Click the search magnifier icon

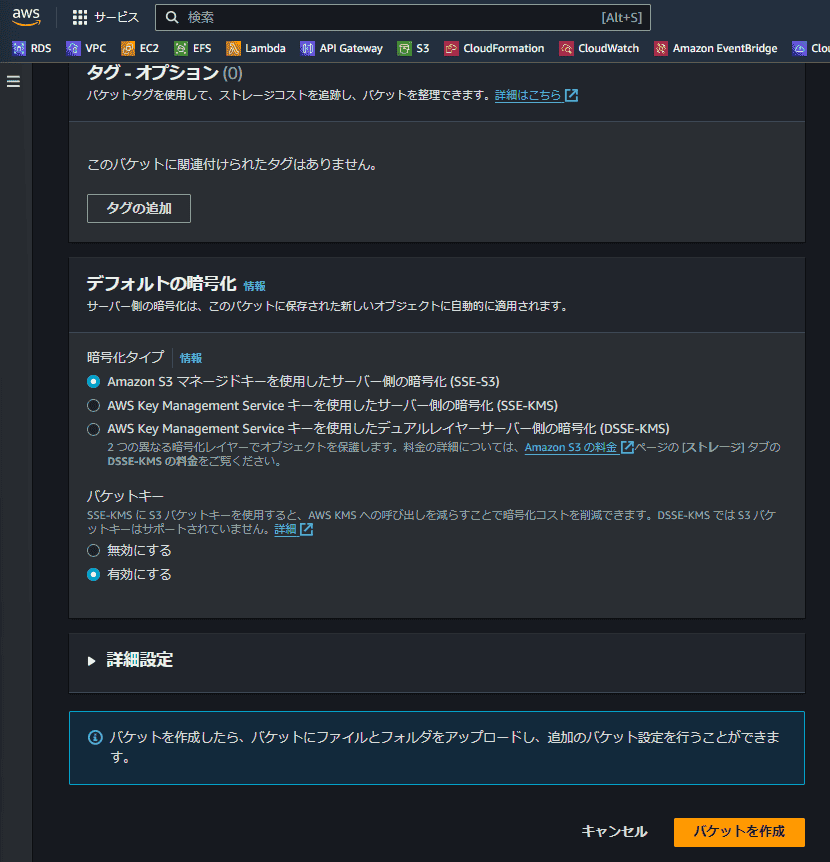(x=172, y=18)
